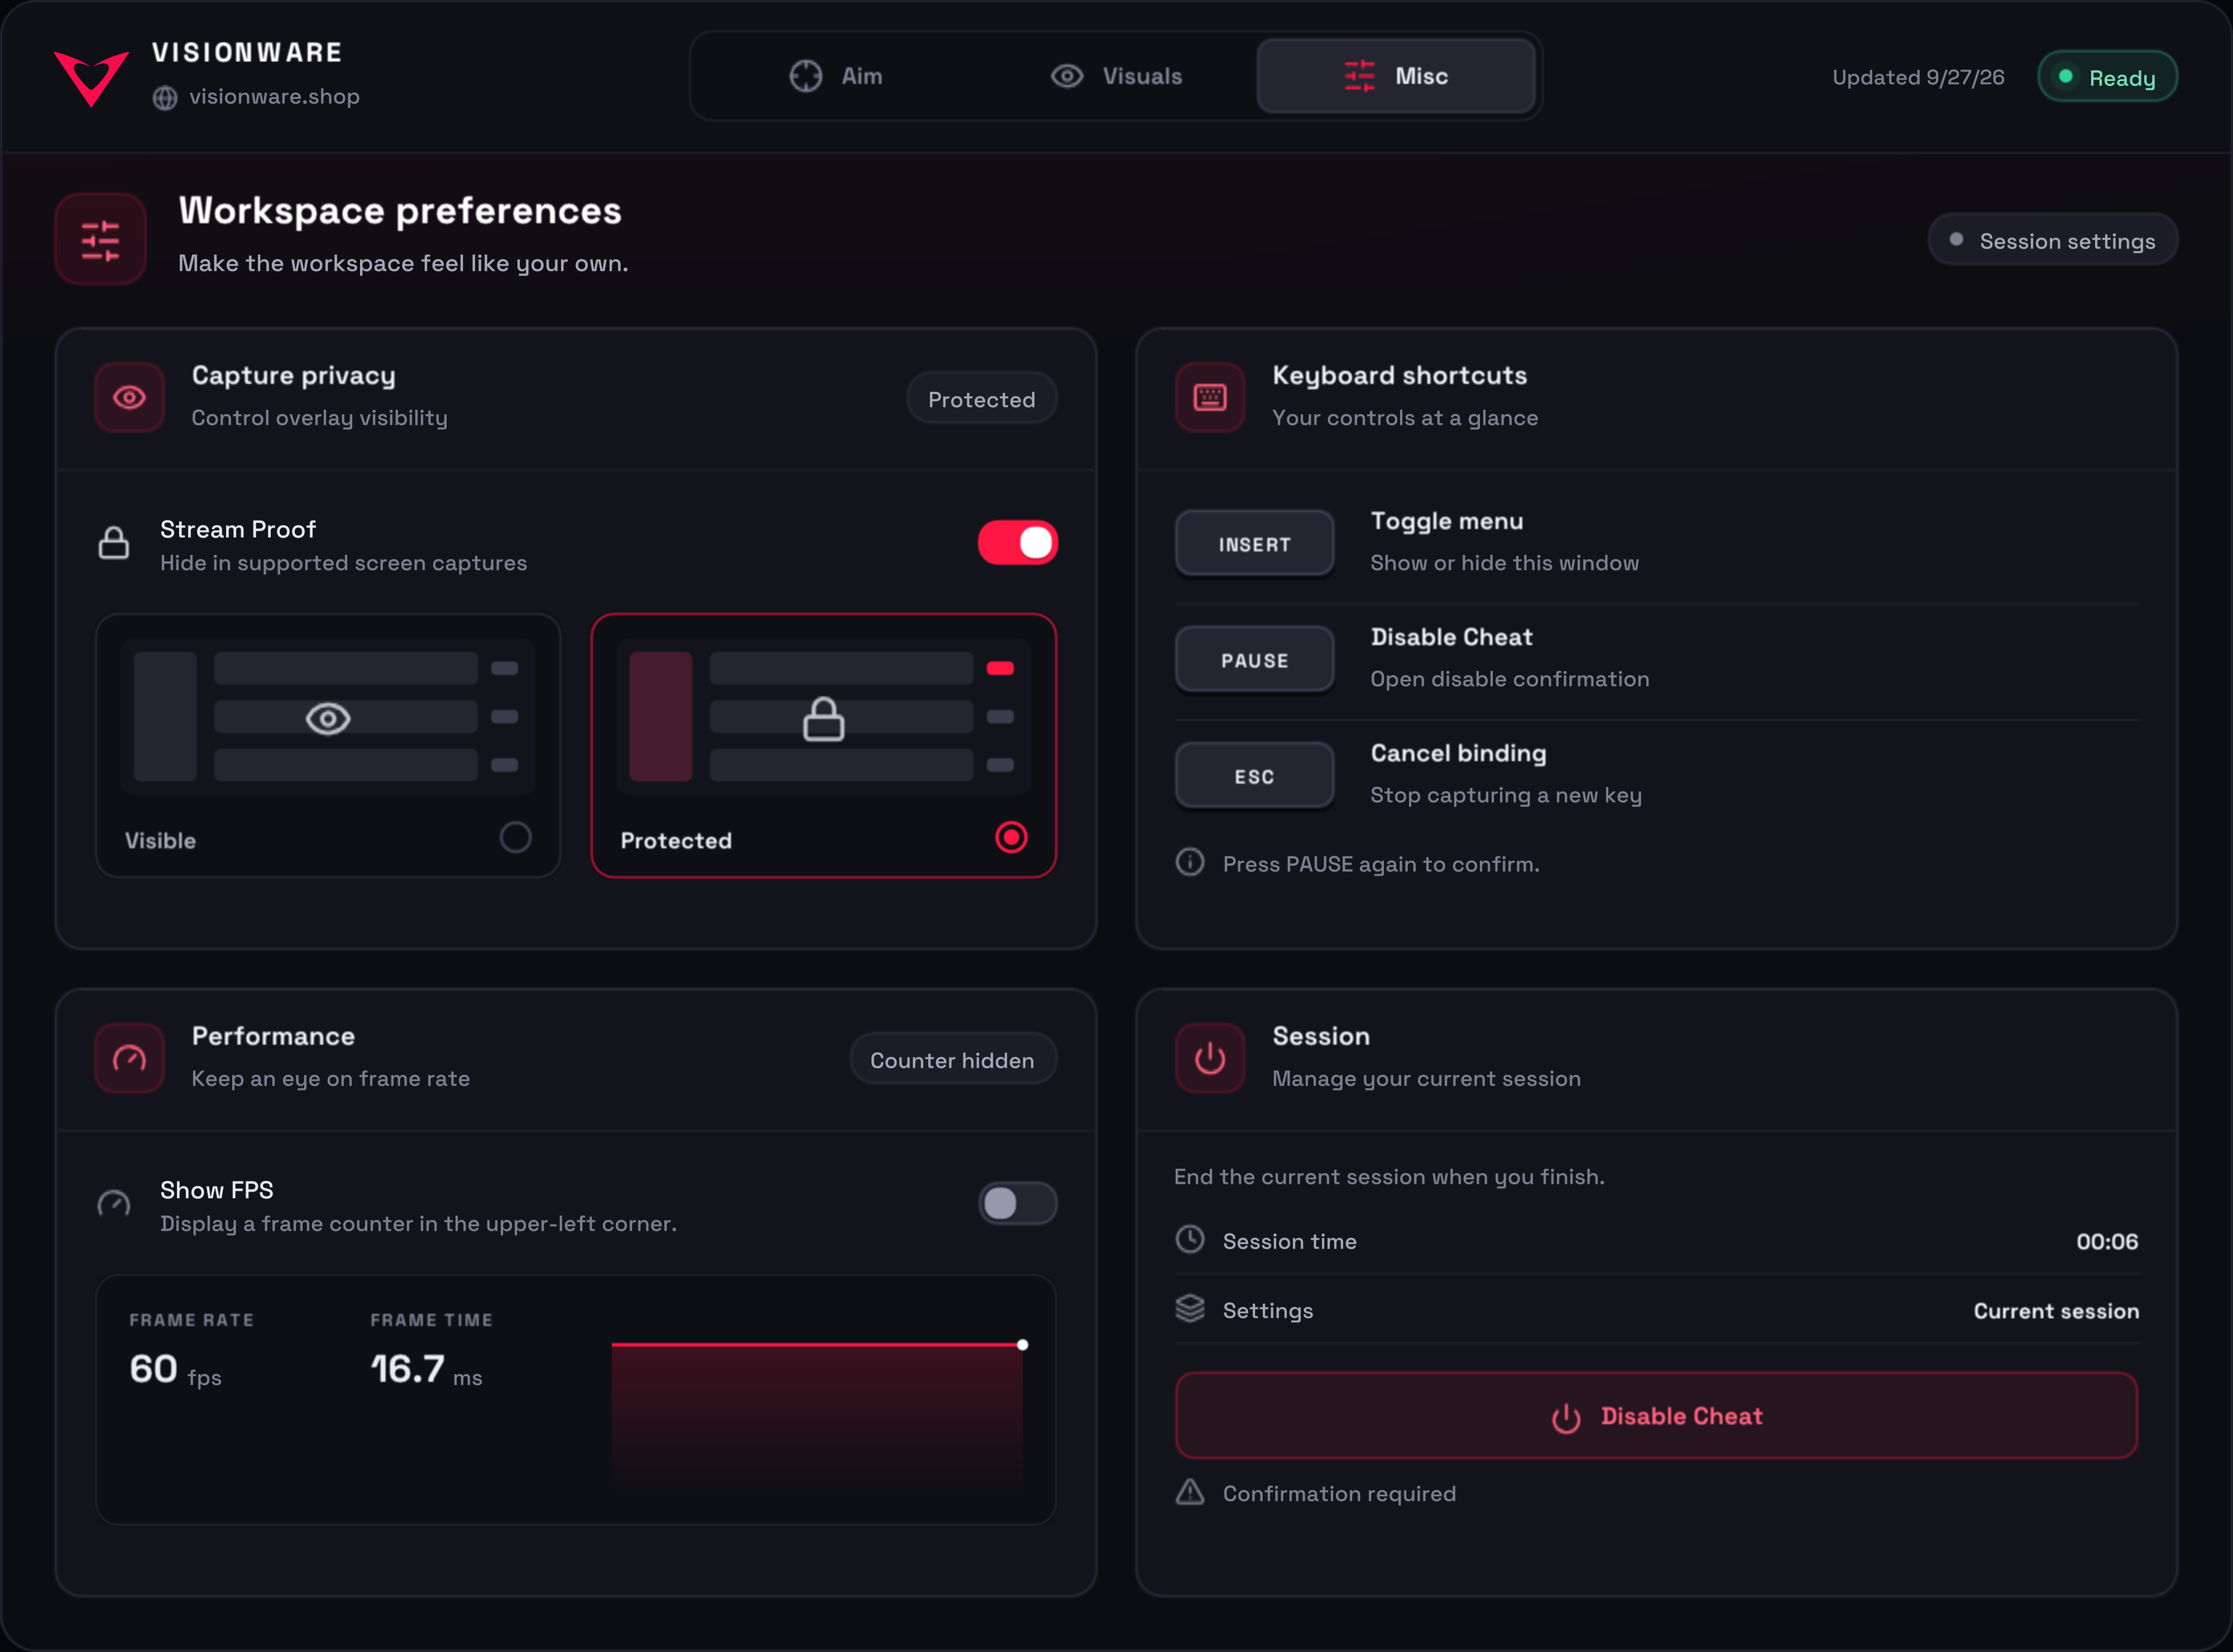Viewport: 2233px width, 1652px height.
Task: Click the Protected mode preview thumbnail
Action: (824, 717)
